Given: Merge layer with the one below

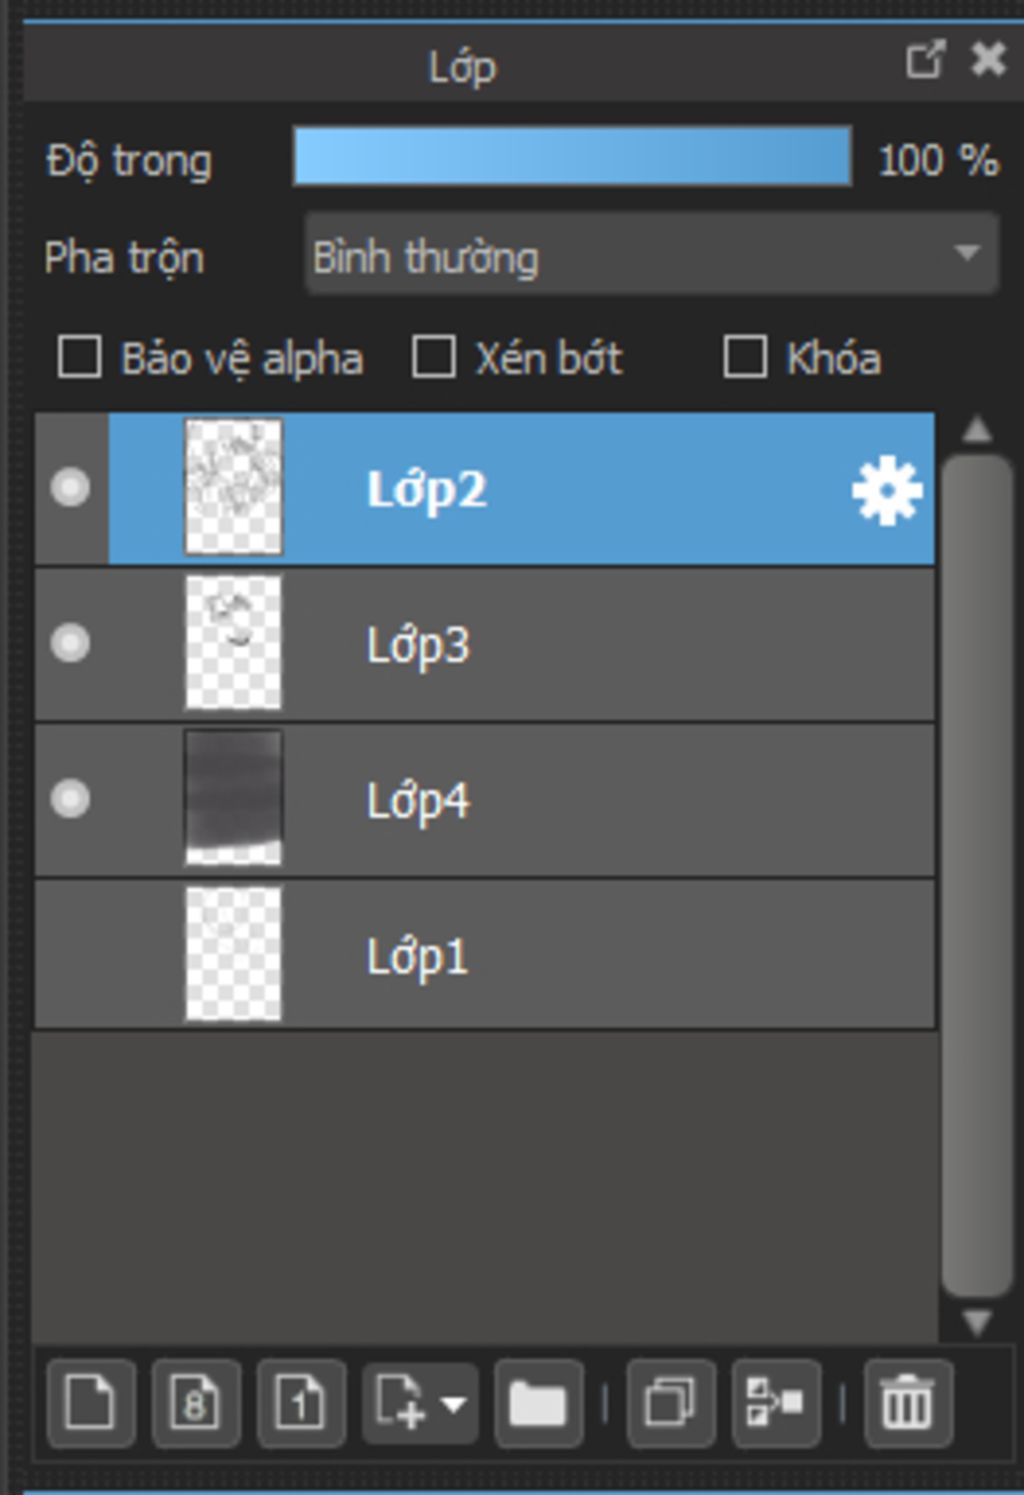Looking at the screenshot, I should coord(776,1403).
